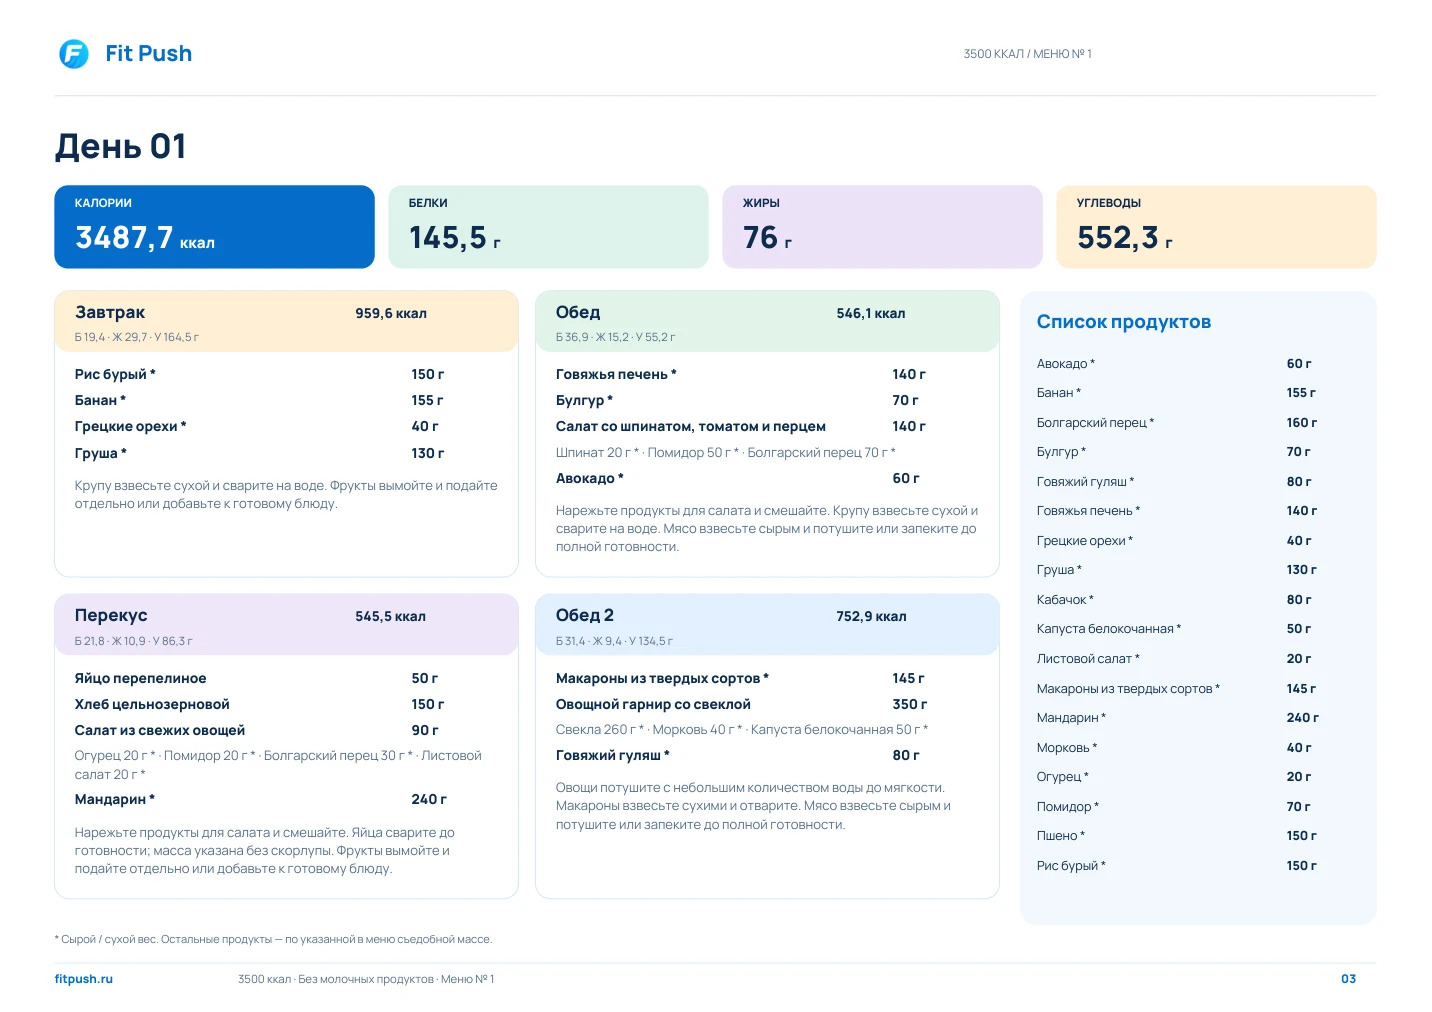Image resolution: width=1432 pixels, height=1012 pixels.
Task: Select the Завтрак section header
Action: (x=286, y=321)
